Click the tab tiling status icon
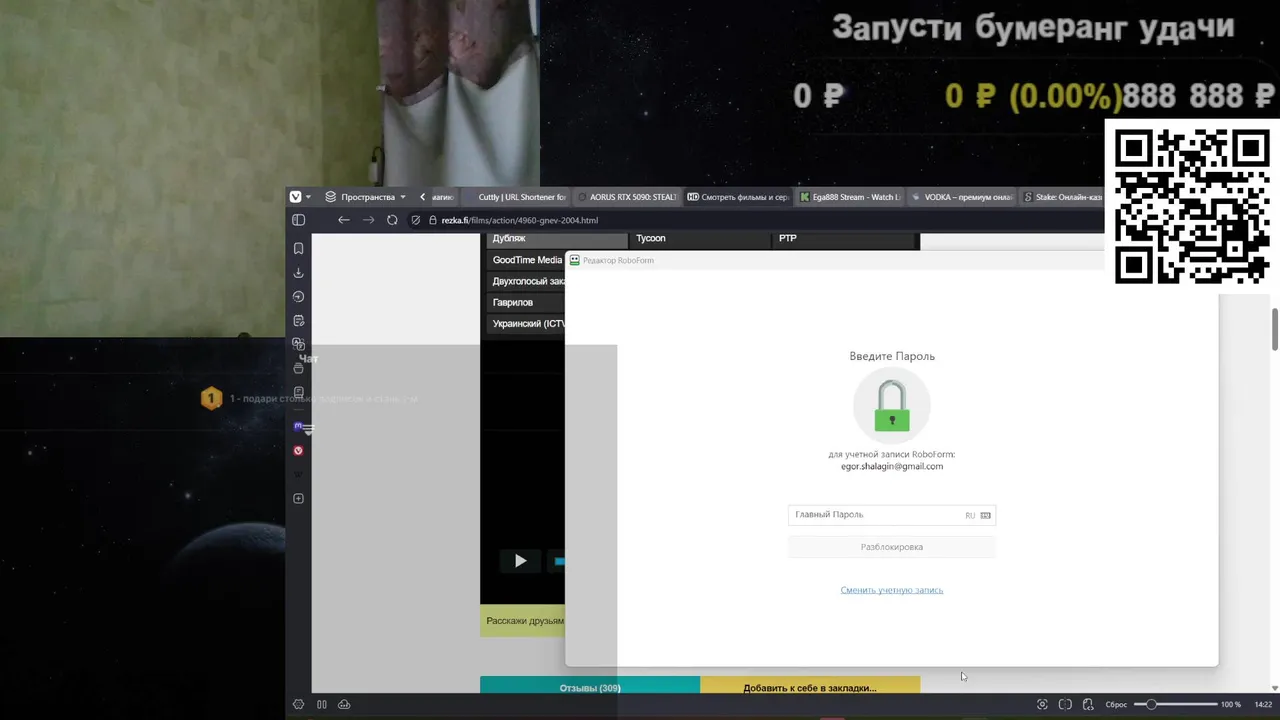 pos(1065,704)
